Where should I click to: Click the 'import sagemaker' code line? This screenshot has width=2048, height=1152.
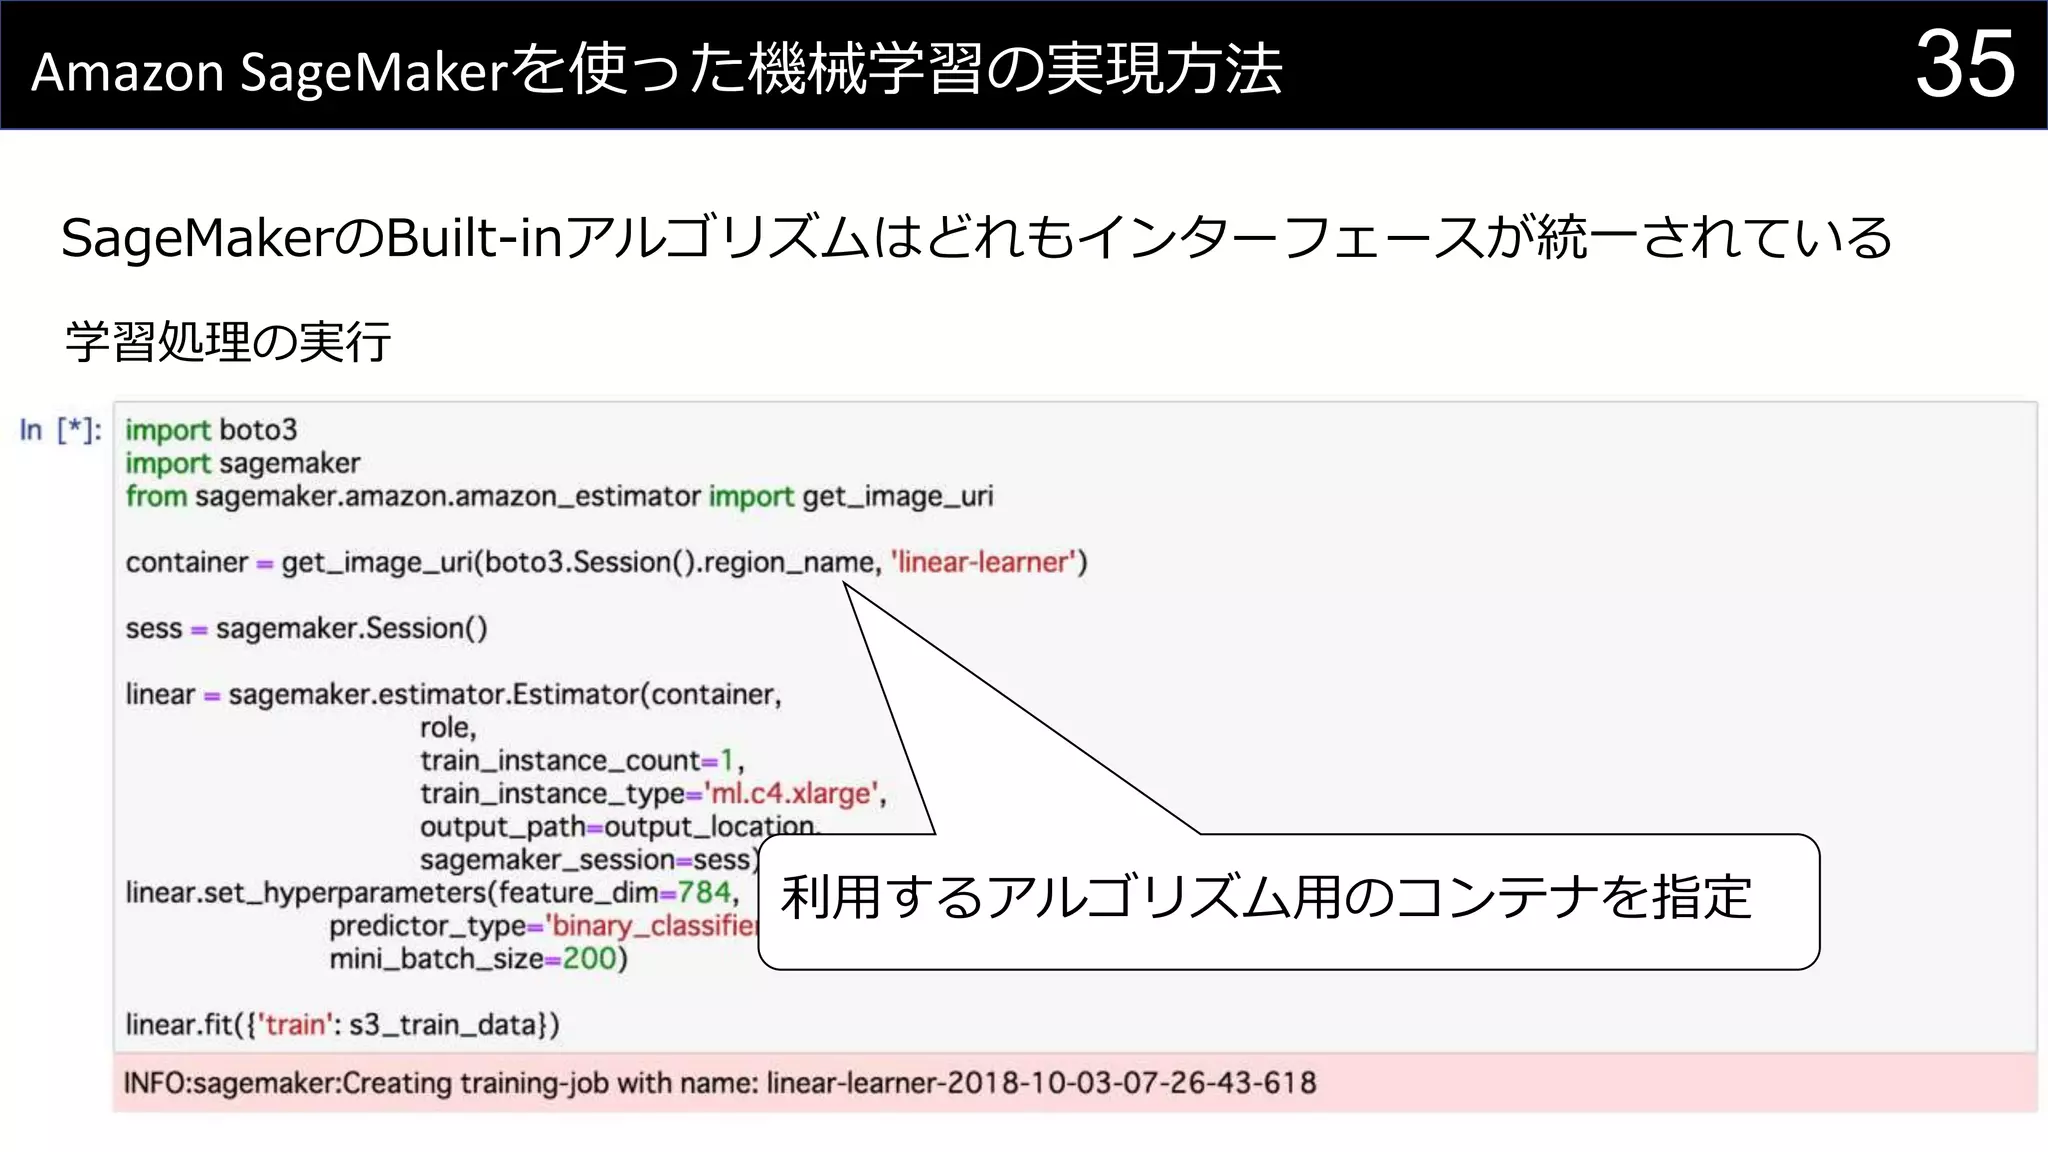tap(243, 463)
